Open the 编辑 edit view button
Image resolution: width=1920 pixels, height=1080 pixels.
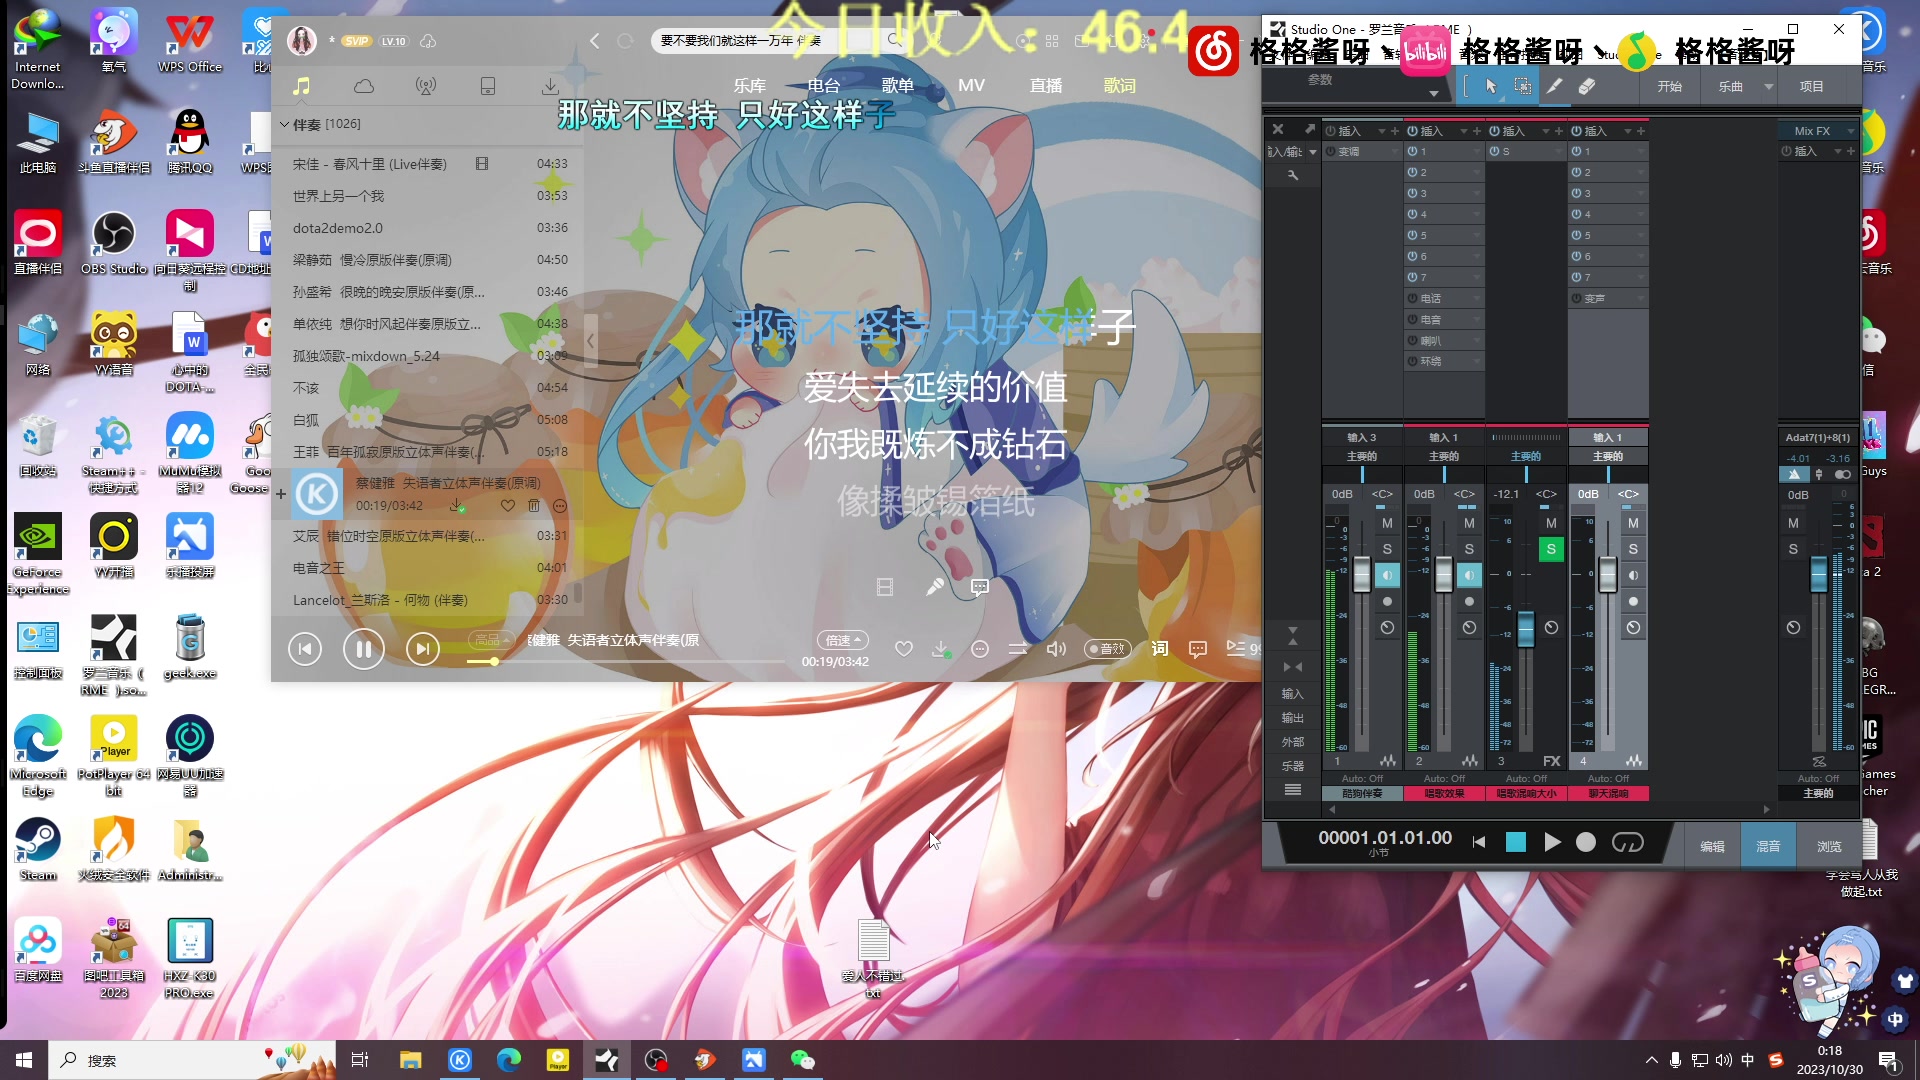click(1712, 846)
